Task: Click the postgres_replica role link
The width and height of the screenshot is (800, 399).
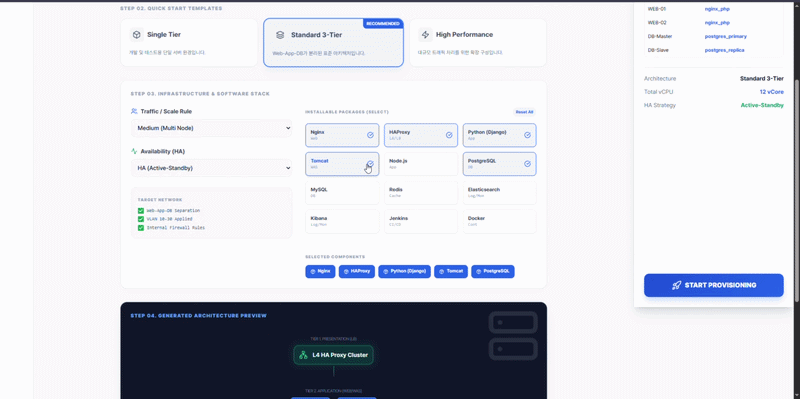Action: point(724,50)
